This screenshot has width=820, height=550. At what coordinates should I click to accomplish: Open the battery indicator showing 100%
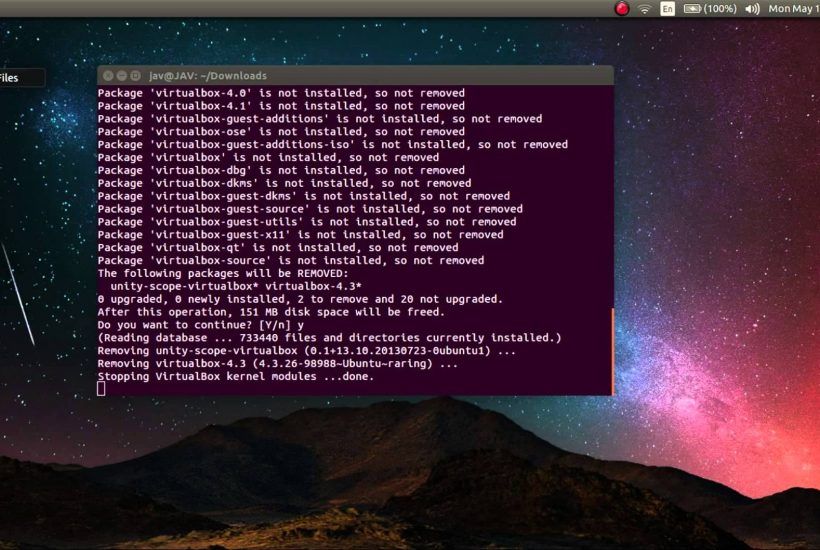pos(710,9)
